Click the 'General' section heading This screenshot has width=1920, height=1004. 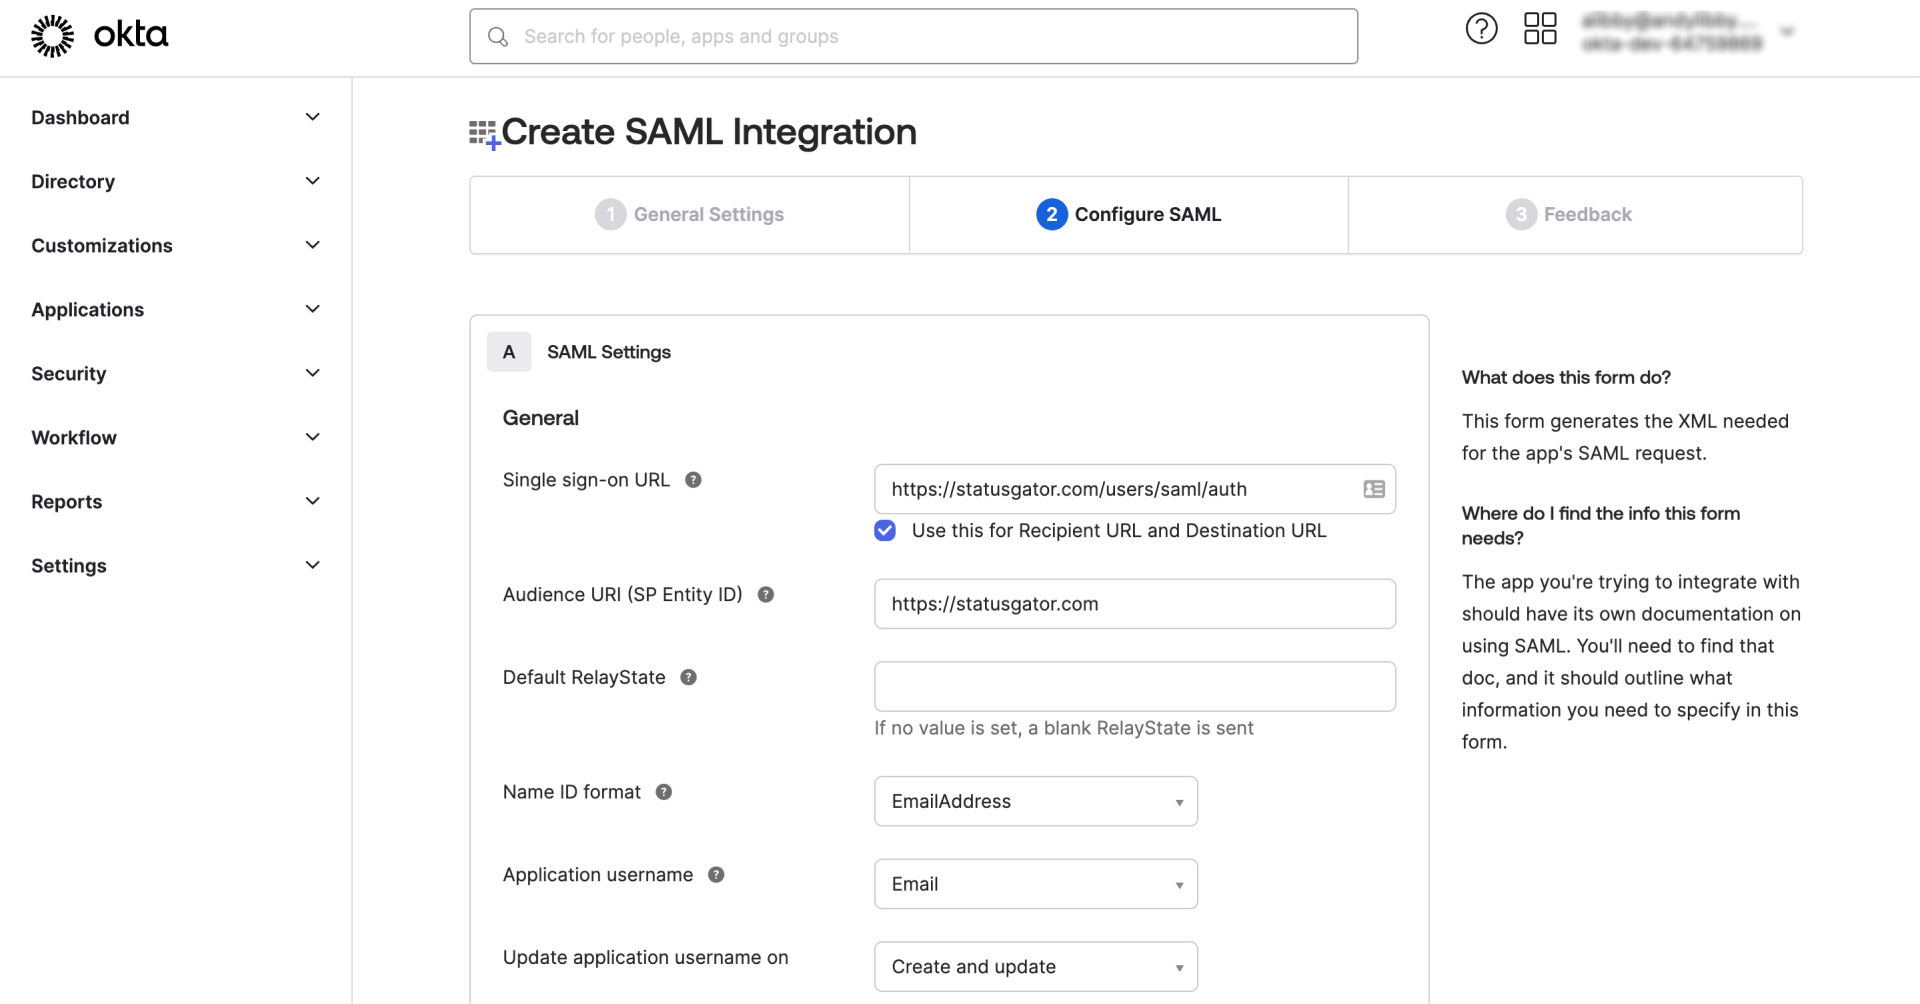tap(541, 418)
